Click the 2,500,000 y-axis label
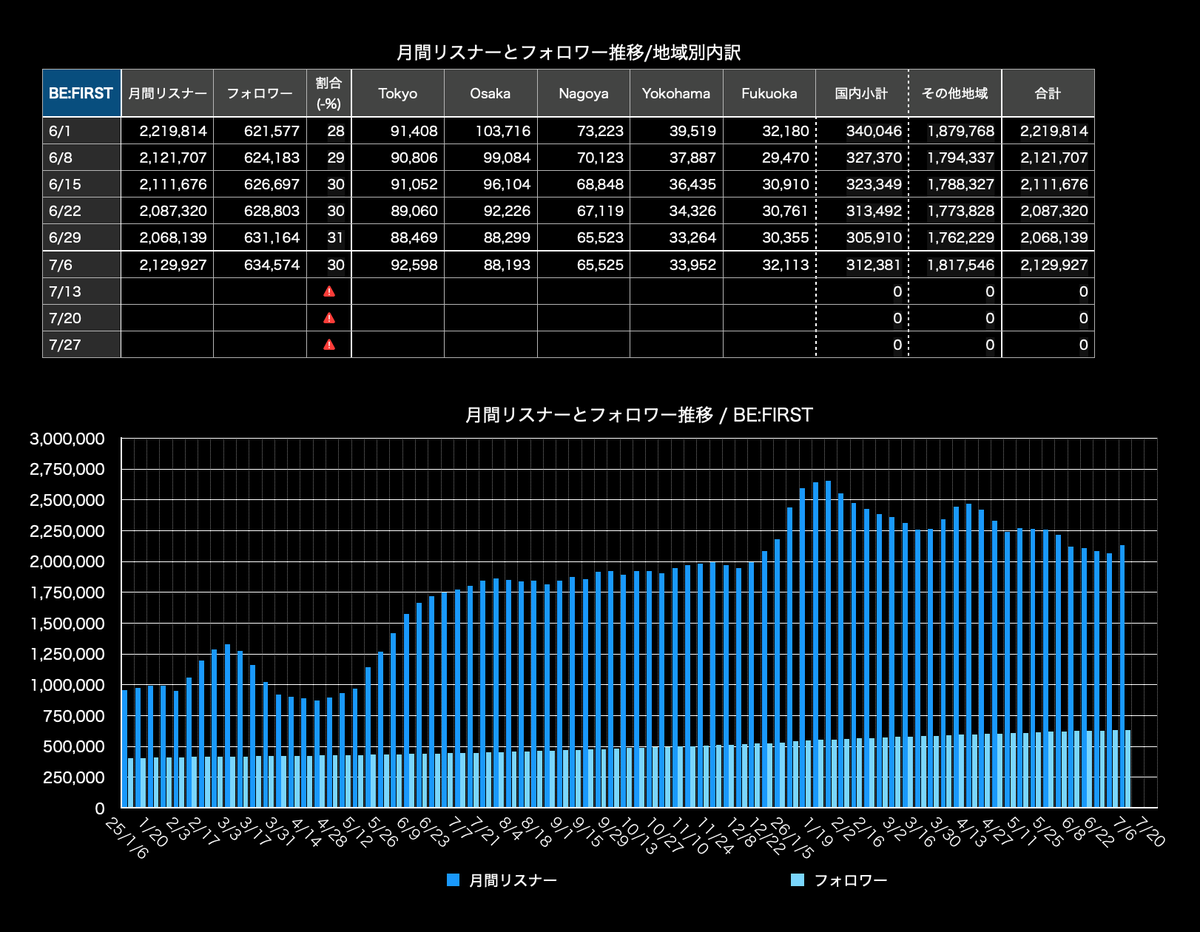The image size is (1200, 932). pyautogui.click(x=68, y=500)
